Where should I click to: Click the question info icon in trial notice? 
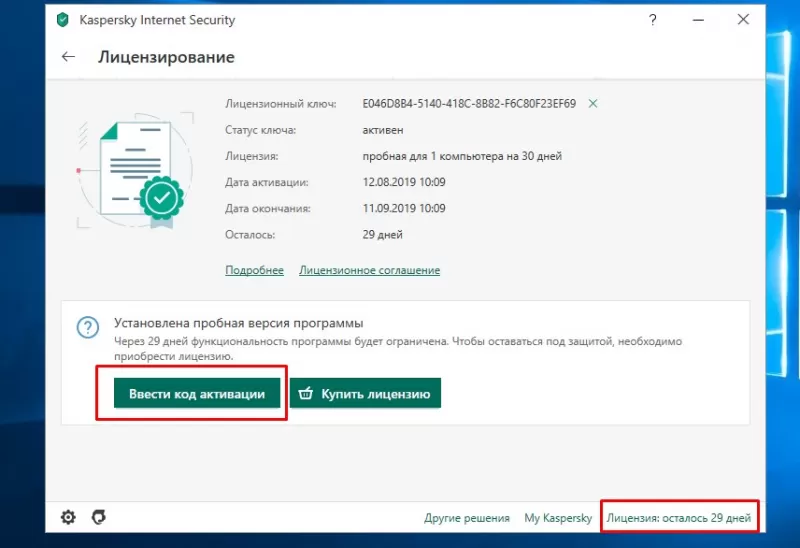(88, 328)
